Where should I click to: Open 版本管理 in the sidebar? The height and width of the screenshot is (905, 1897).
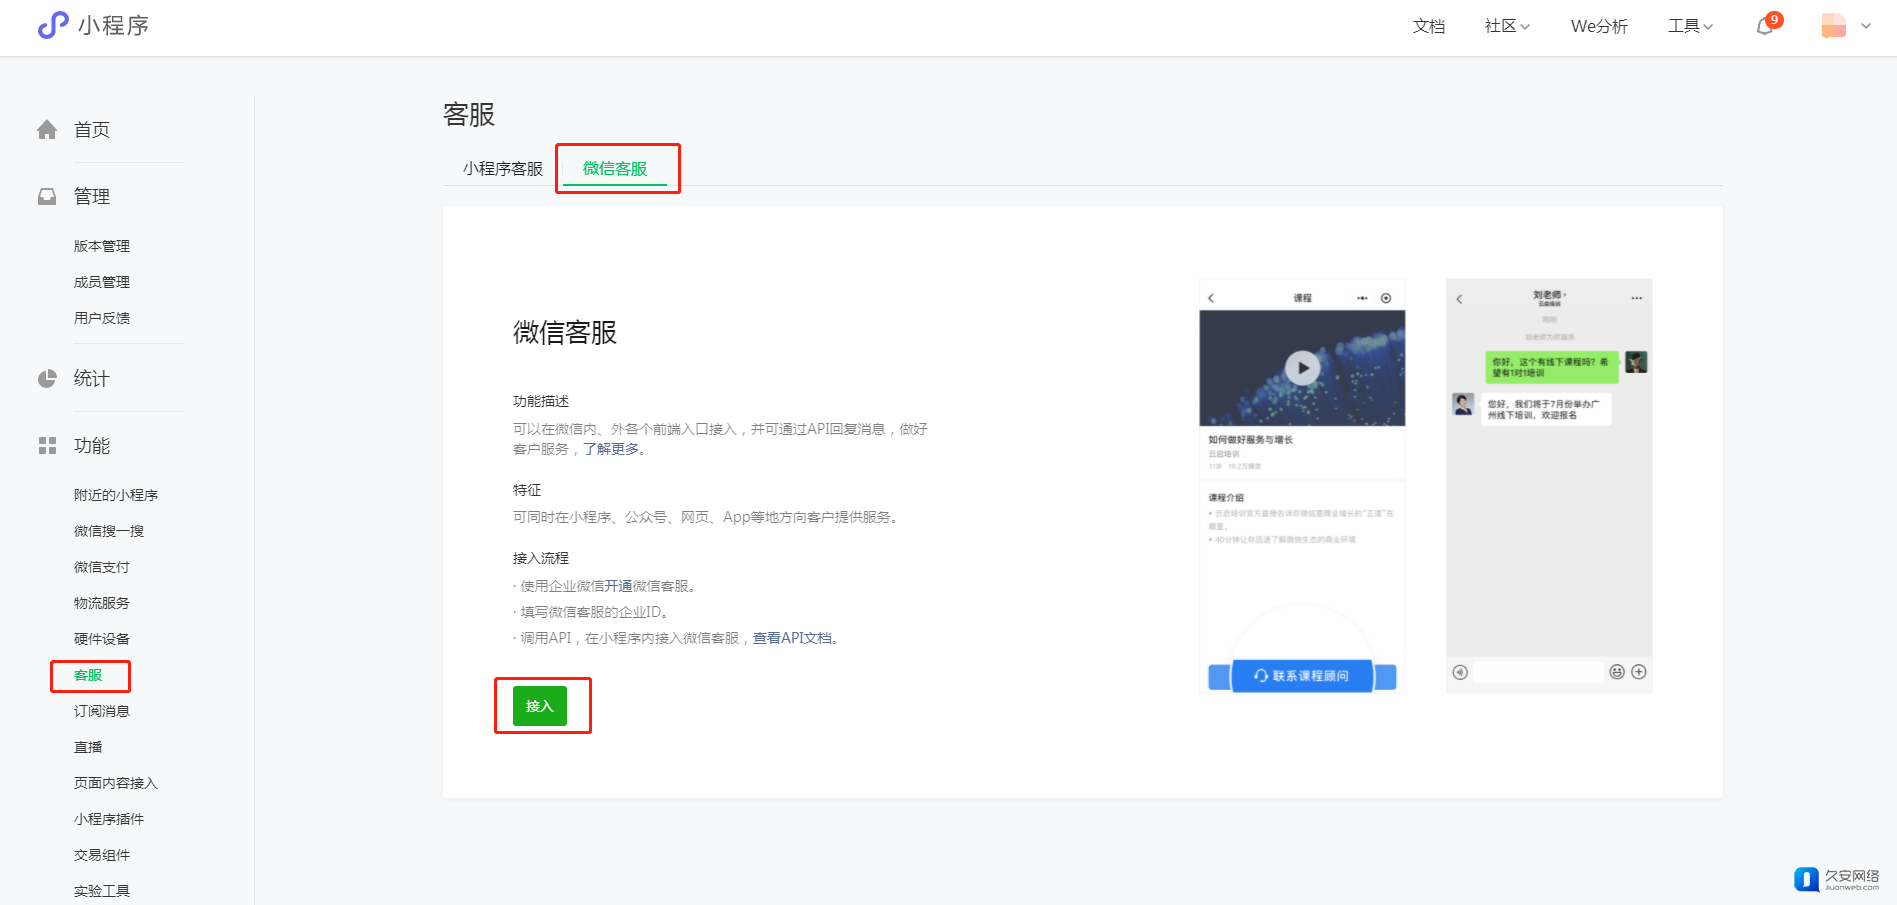tap(102, 246)
